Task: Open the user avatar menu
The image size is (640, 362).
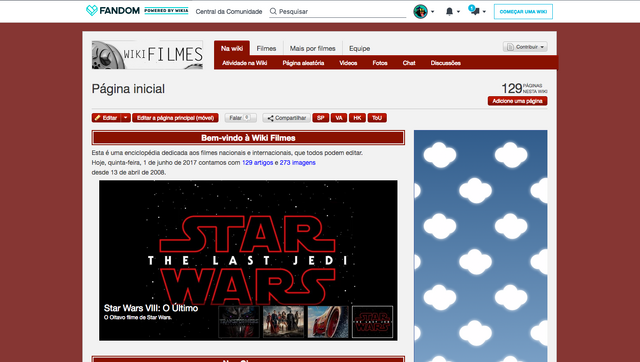Action: click(x=420, y=11)
